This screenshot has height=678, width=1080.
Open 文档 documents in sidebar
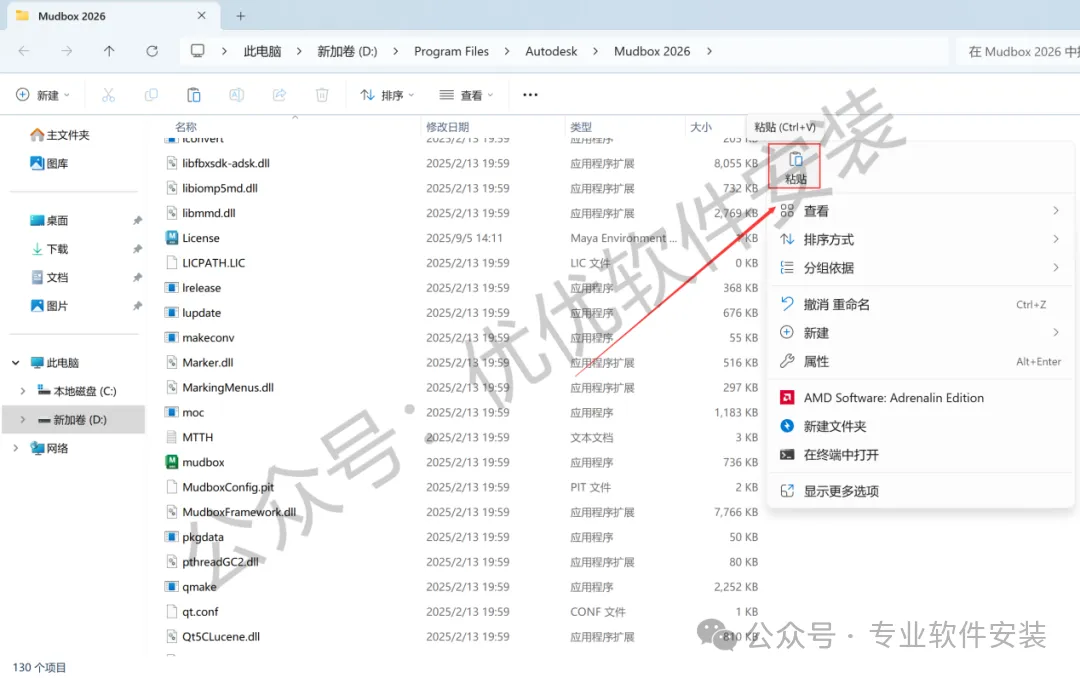point(49,277)
